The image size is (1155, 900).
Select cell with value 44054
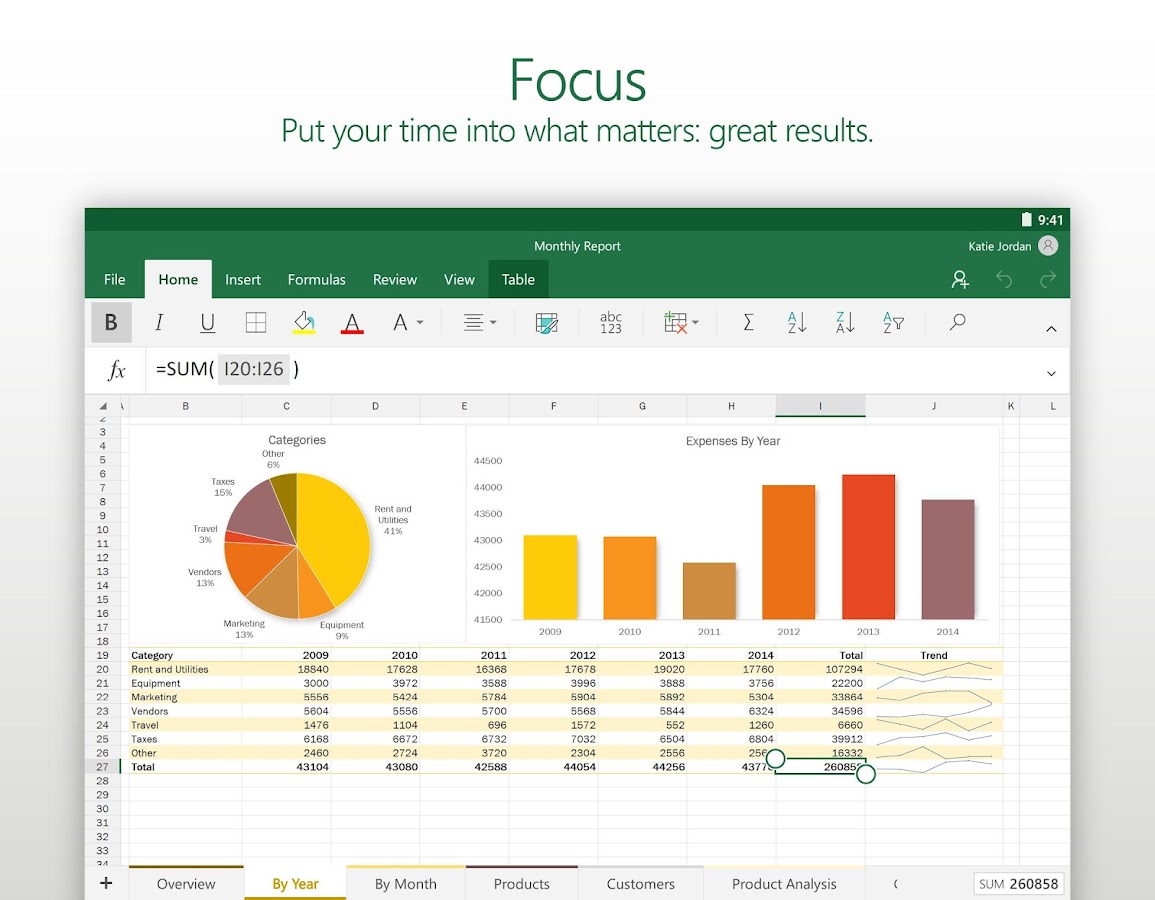(553, 767)
